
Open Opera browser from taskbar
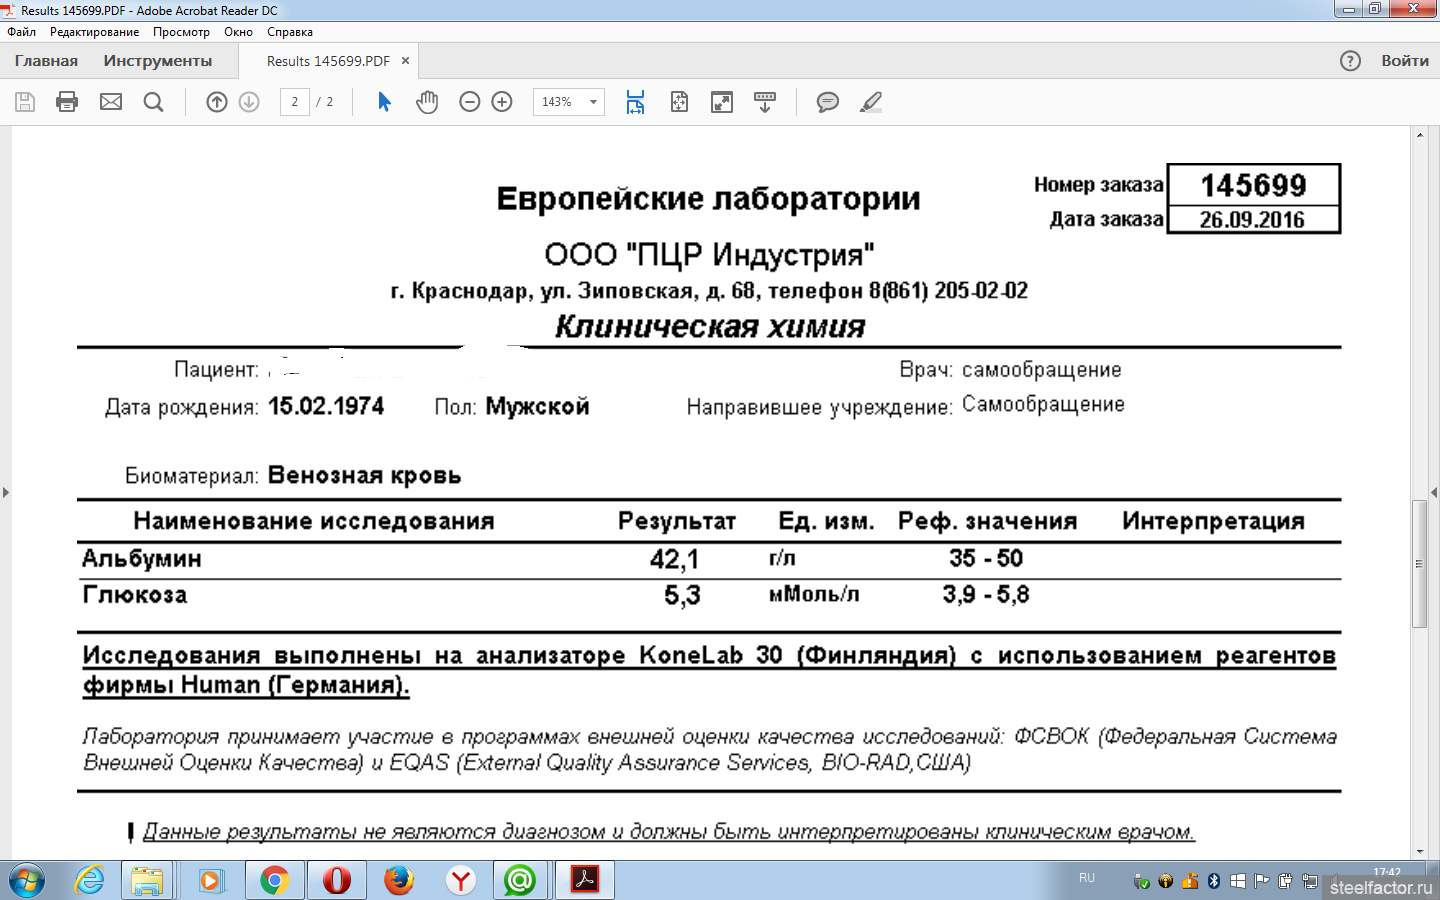point(337,881)
